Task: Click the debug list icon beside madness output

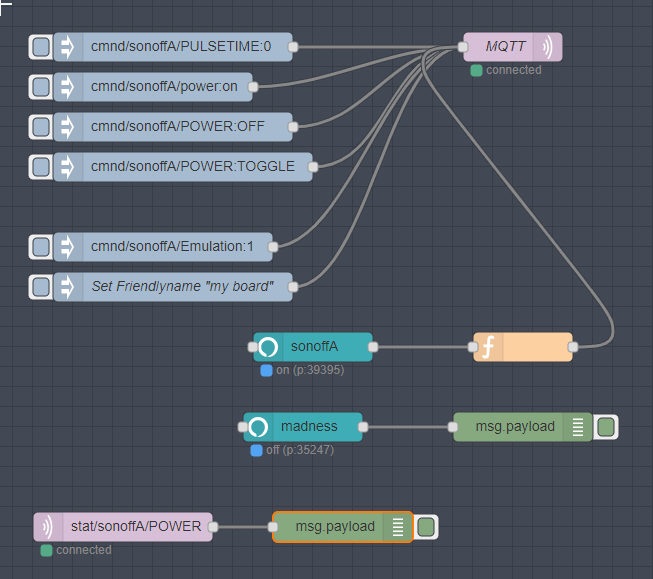Action: pyautogui.click(x=578, y=427)
